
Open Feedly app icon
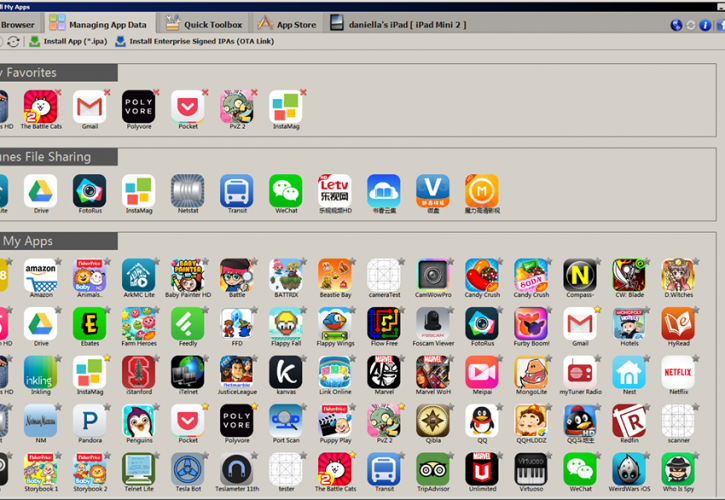coord(188,324)
